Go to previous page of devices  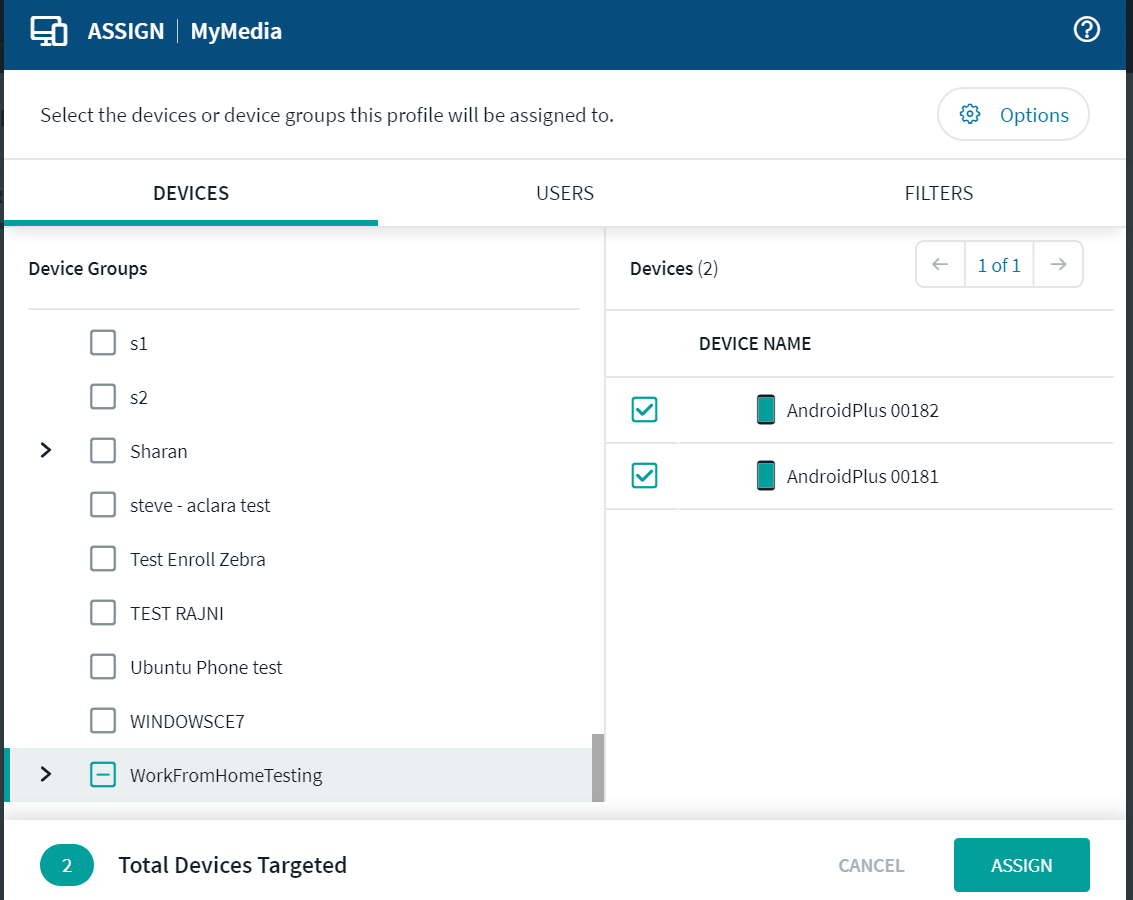tap(940, 265)
